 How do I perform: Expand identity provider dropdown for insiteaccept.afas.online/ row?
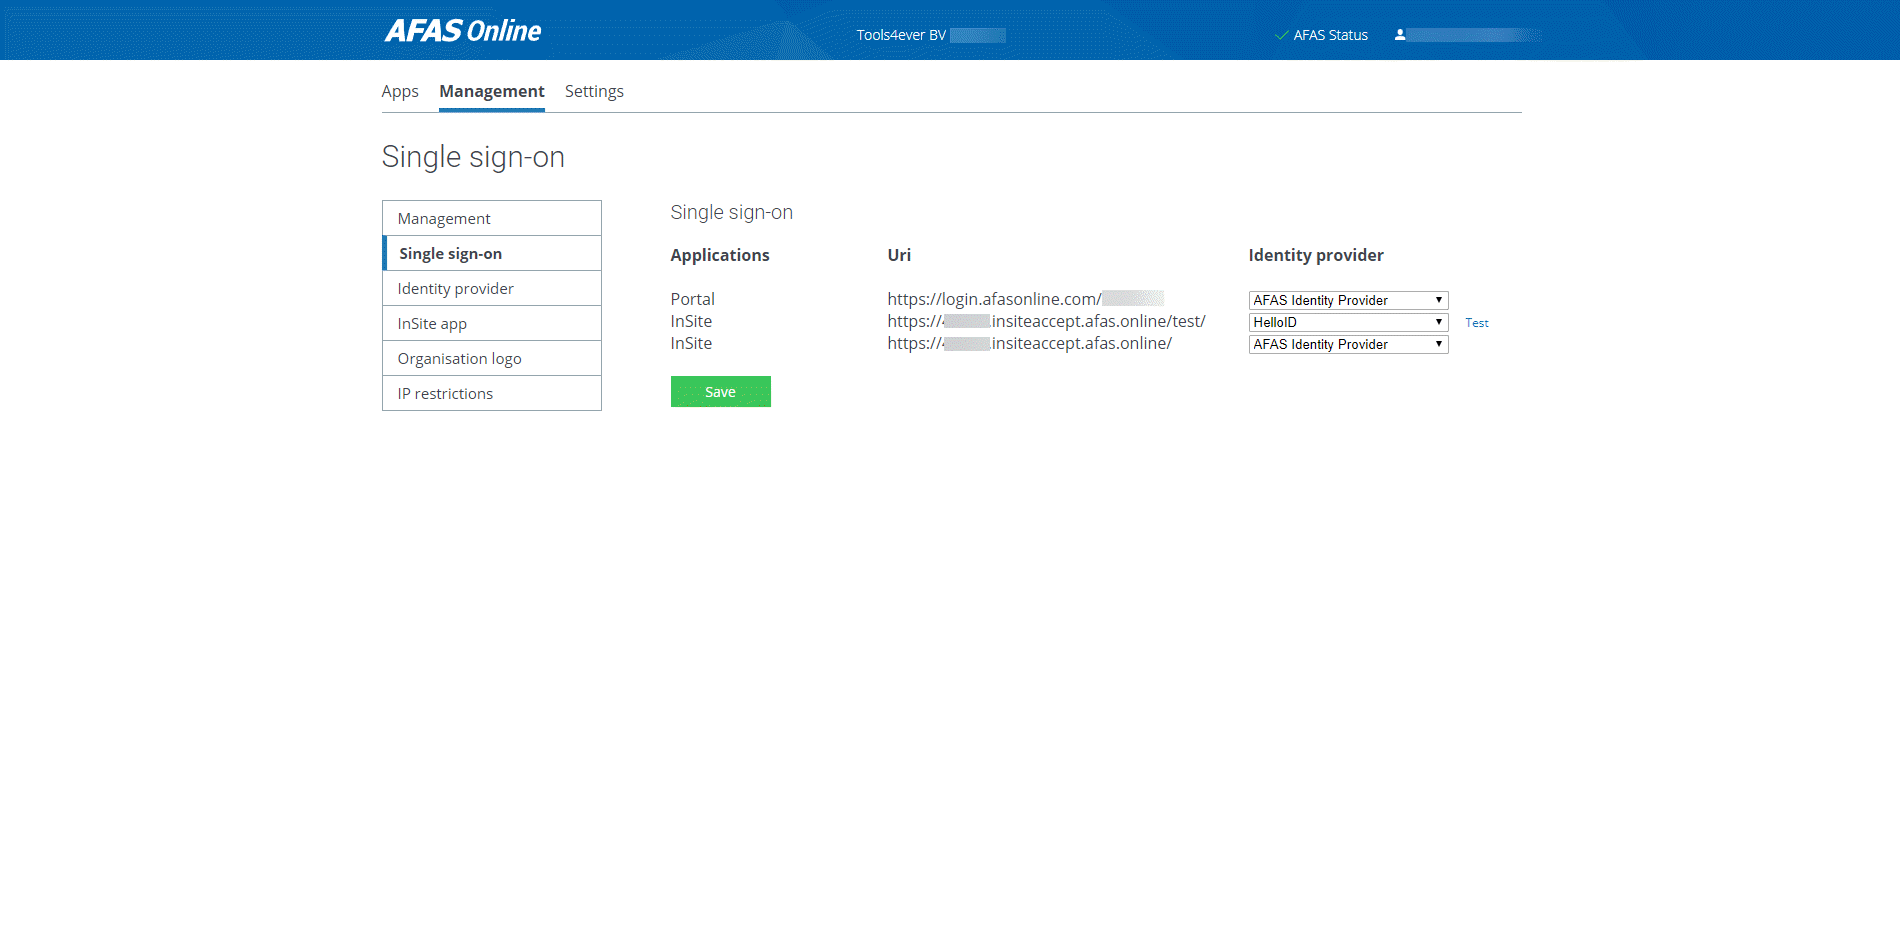click(1348, 344)
